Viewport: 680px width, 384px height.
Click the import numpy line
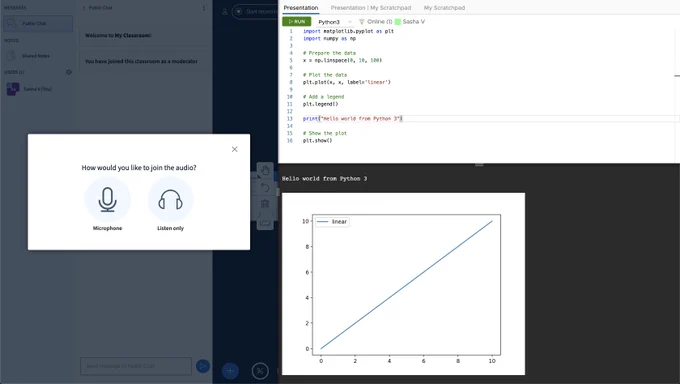(x=329, y=39)
